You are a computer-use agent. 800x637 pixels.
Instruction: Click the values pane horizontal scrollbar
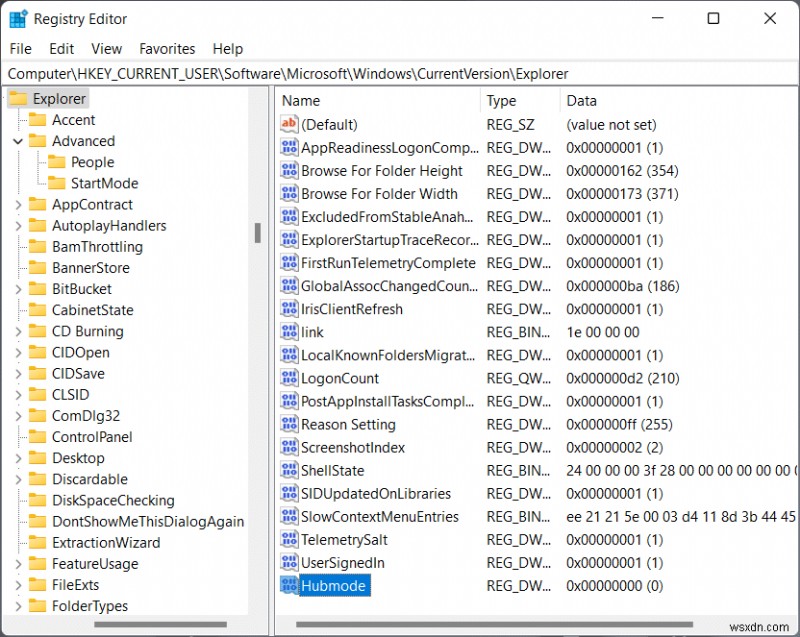(494, 624)
